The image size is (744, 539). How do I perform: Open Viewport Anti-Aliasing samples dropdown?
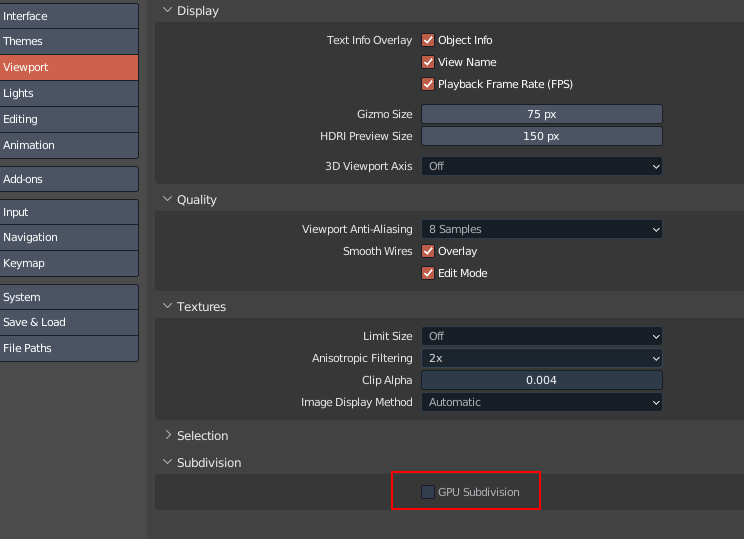tap(541, 229)
